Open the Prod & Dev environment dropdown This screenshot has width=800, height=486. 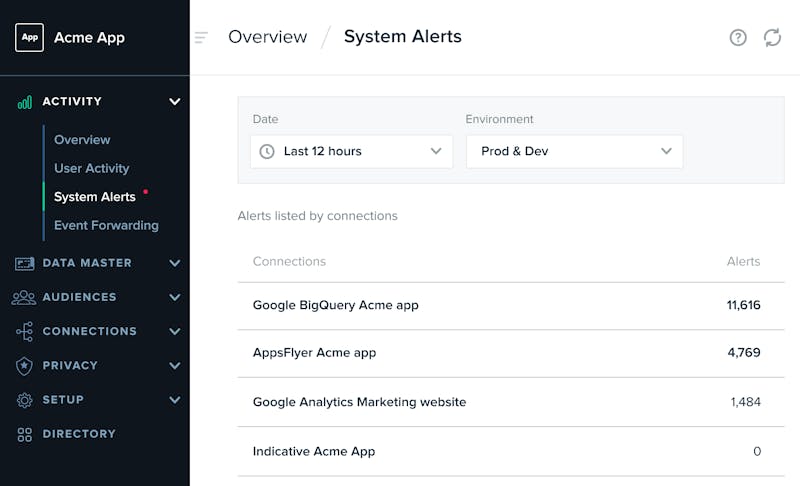pyautogui.click(x=574, y=151)
